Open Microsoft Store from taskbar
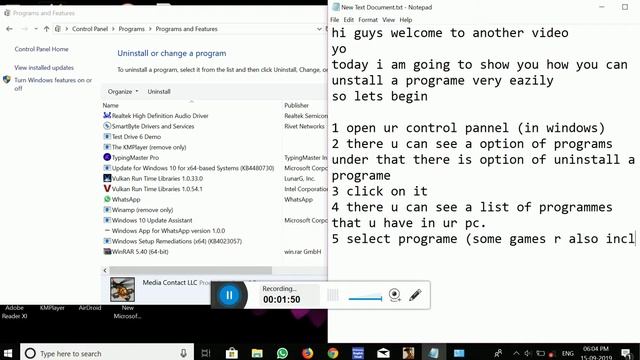The width and height of the screenshot is (640, 360). pos(231,353)
